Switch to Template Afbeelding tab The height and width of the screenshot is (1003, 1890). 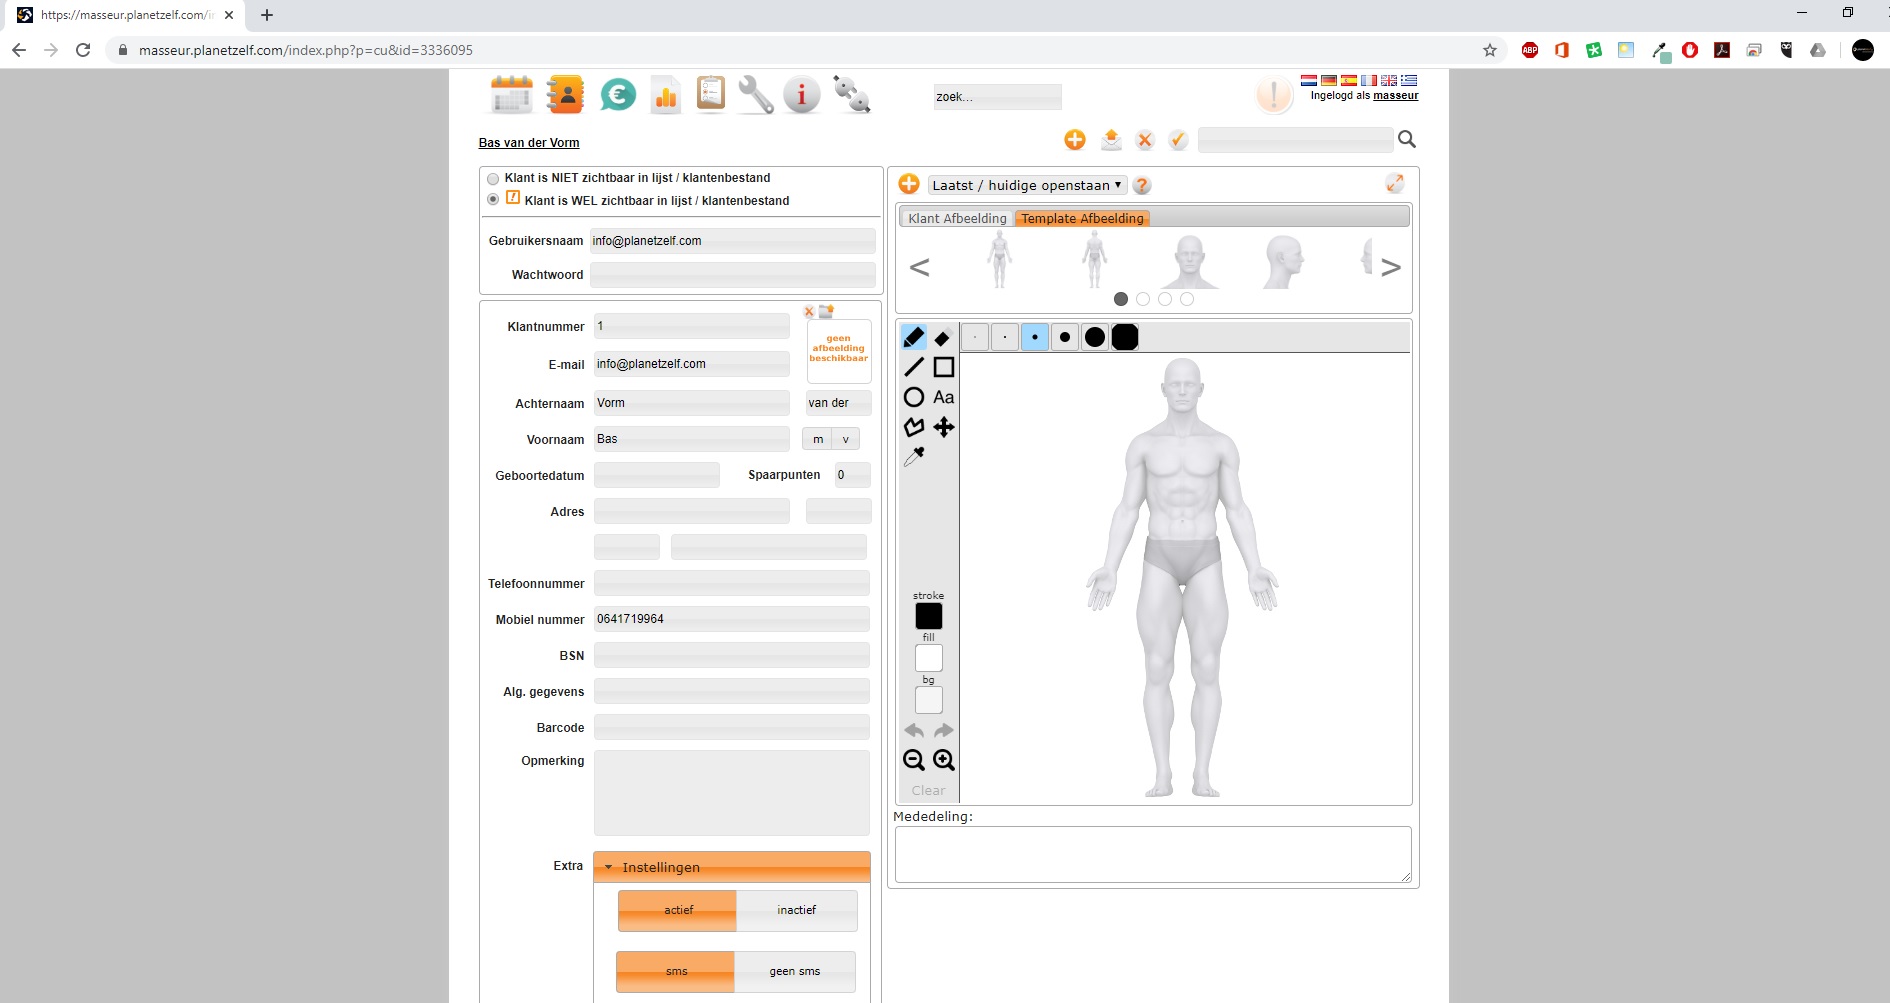(x=1082, y=218)
